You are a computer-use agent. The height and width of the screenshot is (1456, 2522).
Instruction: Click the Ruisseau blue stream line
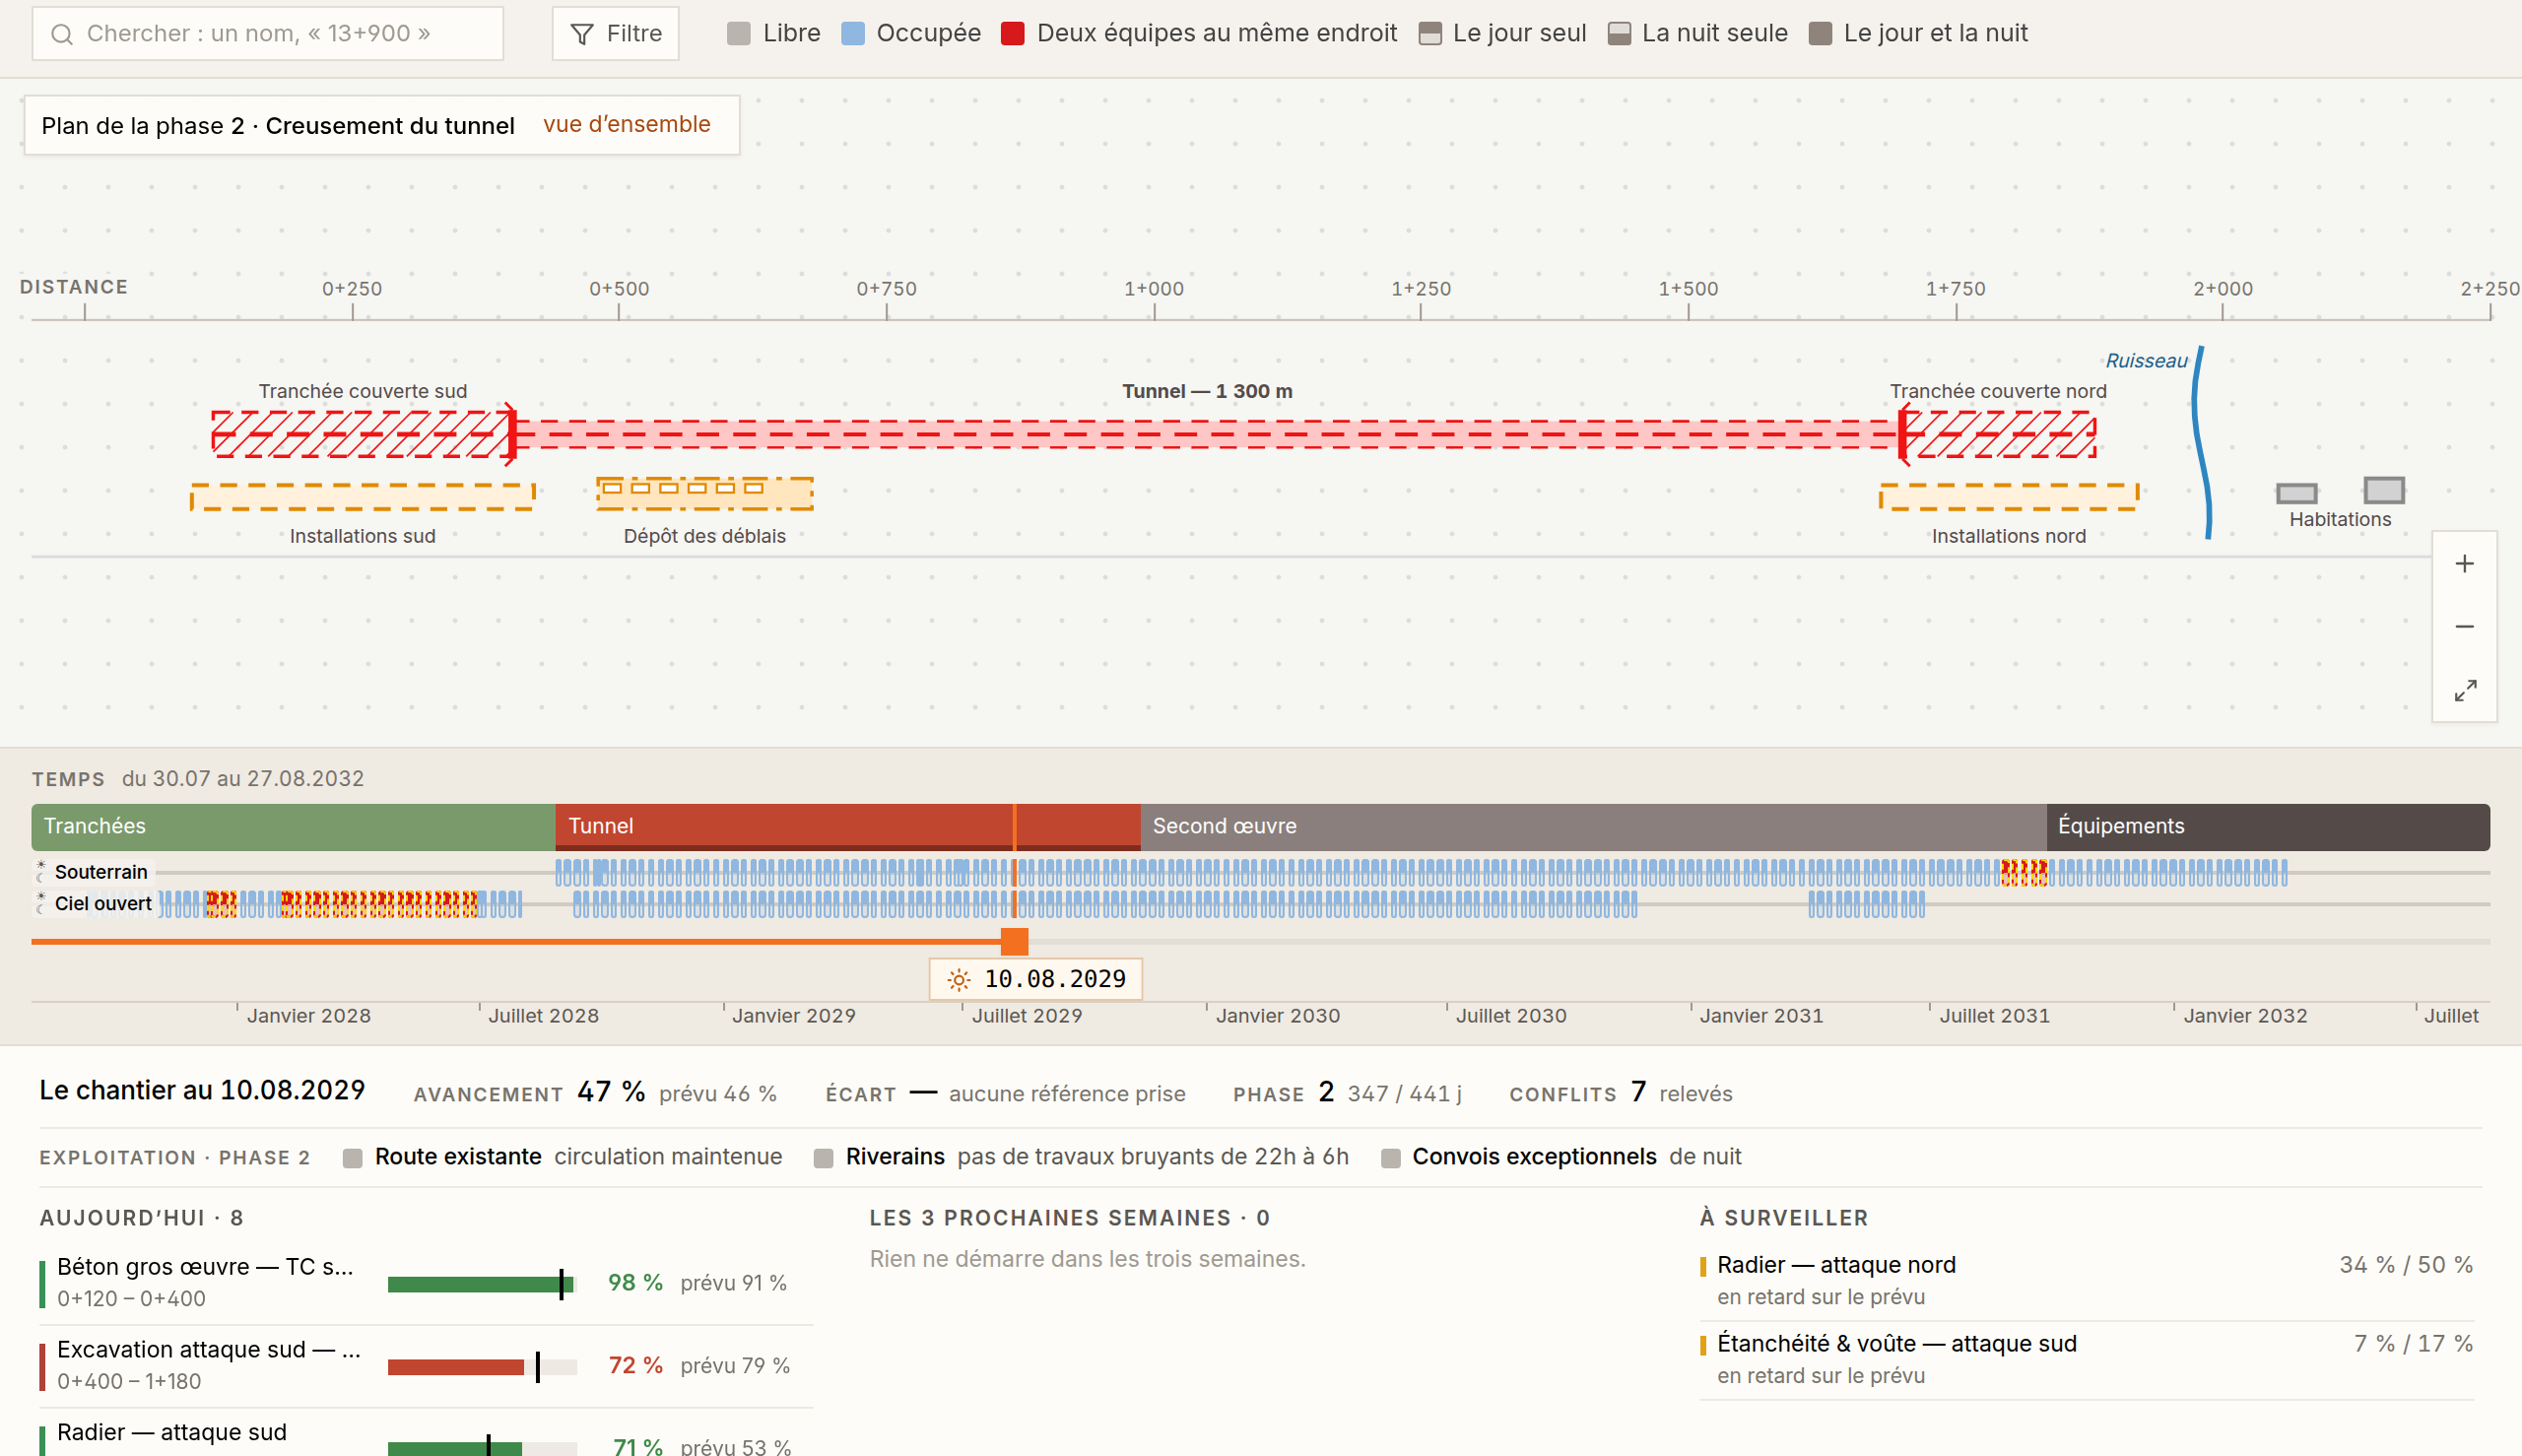(x=2200, y=442)
